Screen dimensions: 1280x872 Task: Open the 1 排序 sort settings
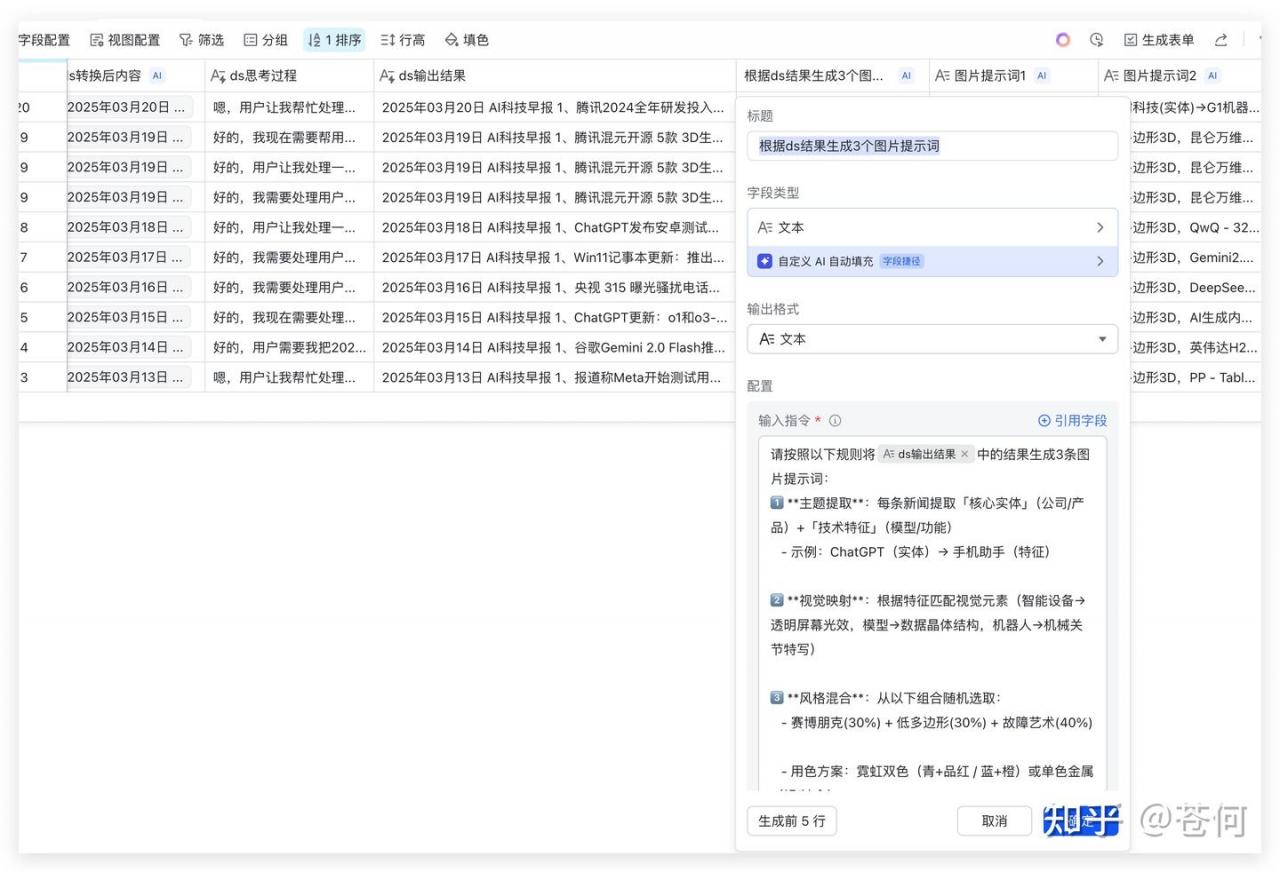coord(335,40)
